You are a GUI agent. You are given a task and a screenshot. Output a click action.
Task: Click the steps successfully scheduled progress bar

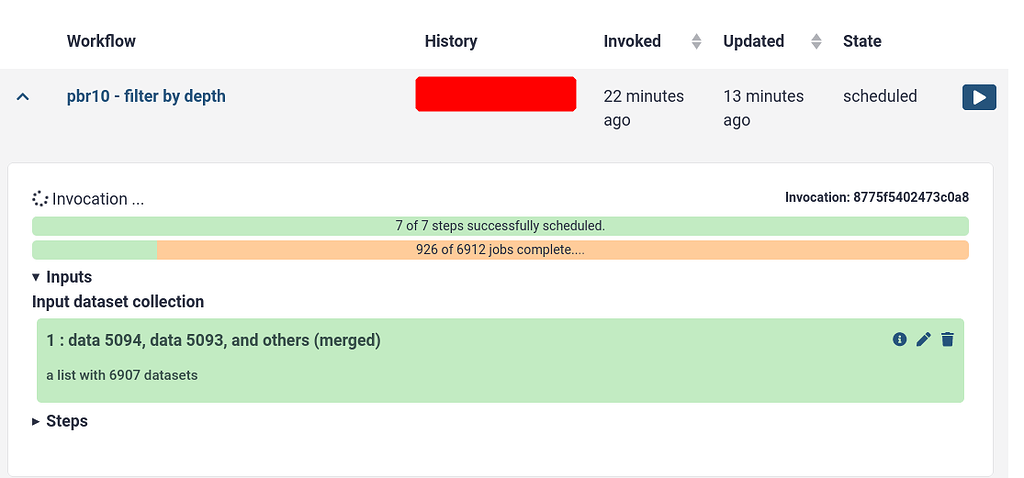coord(500,226)
